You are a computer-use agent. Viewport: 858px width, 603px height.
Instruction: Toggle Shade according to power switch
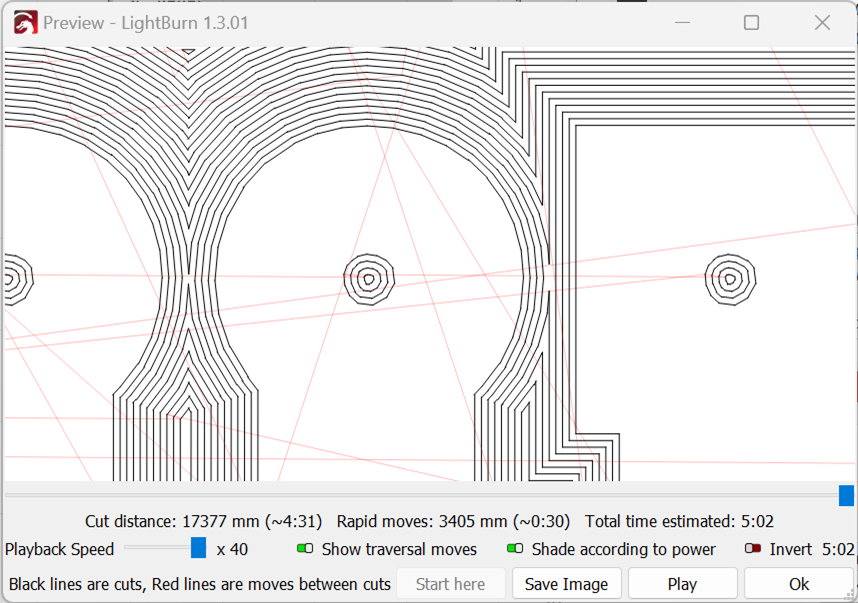[515, 548]
